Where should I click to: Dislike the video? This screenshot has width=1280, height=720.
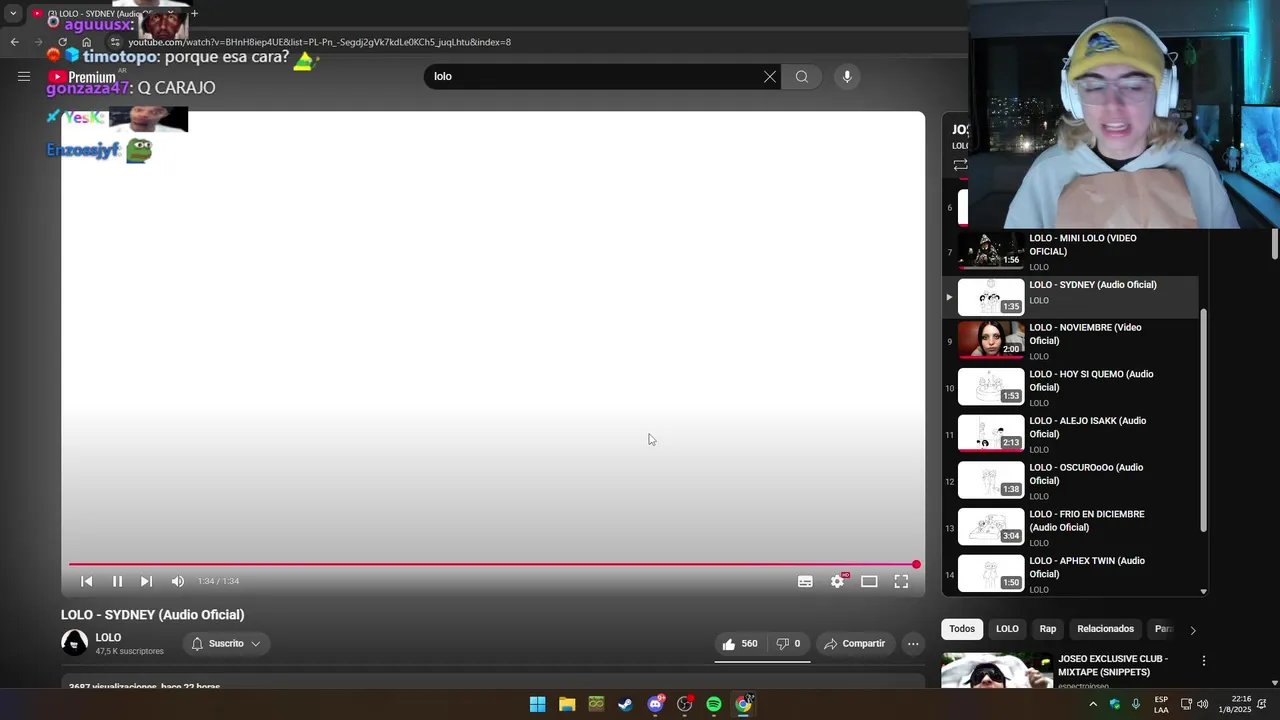(x=789, y=644)
